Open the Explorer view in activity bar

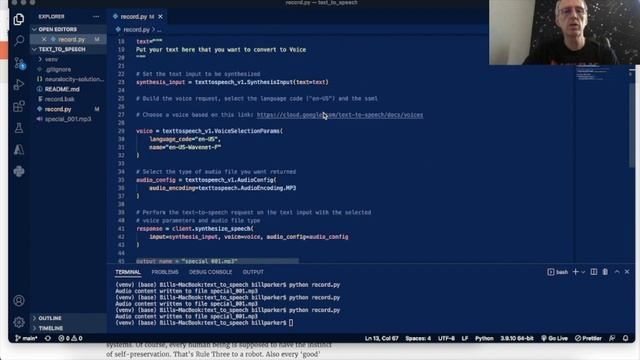point(18,19)
